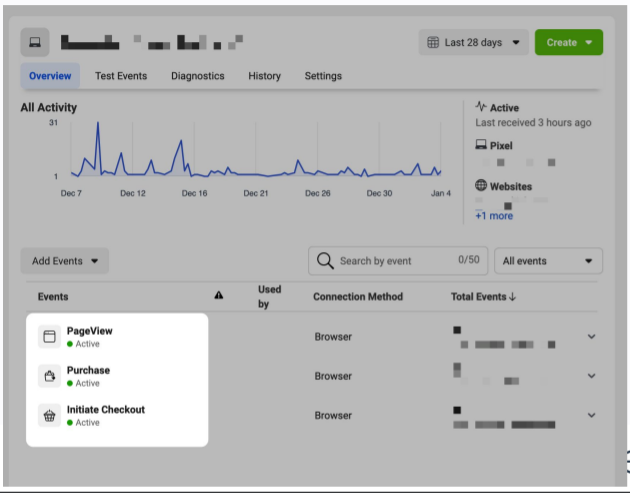Click the Used by column header
This screenshot has height=493, width=630.
(269, 297)
